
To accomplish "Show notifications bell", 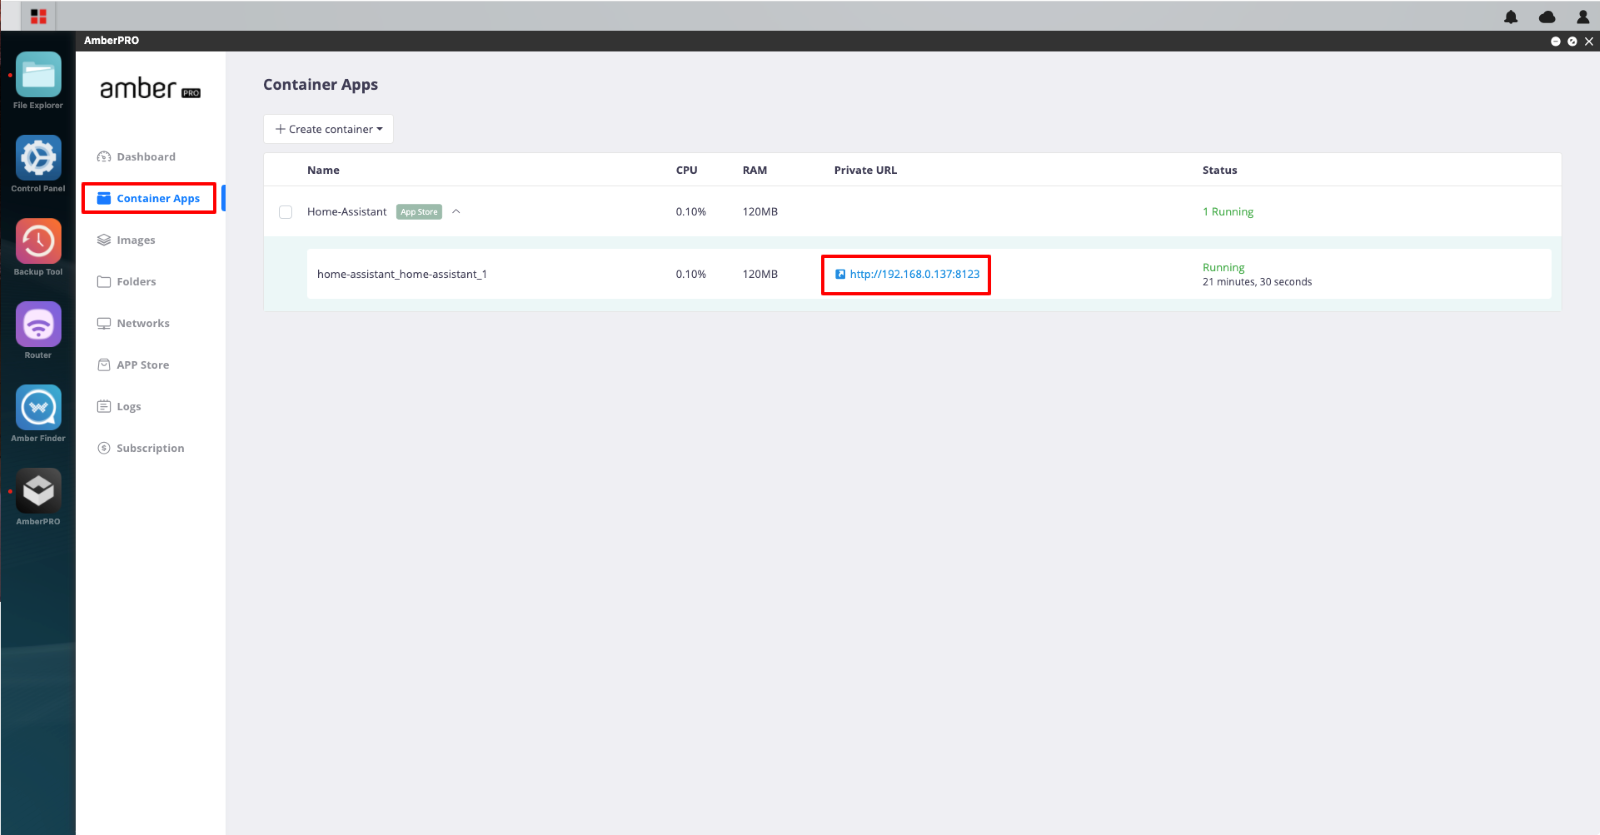I will point(1511,16).
